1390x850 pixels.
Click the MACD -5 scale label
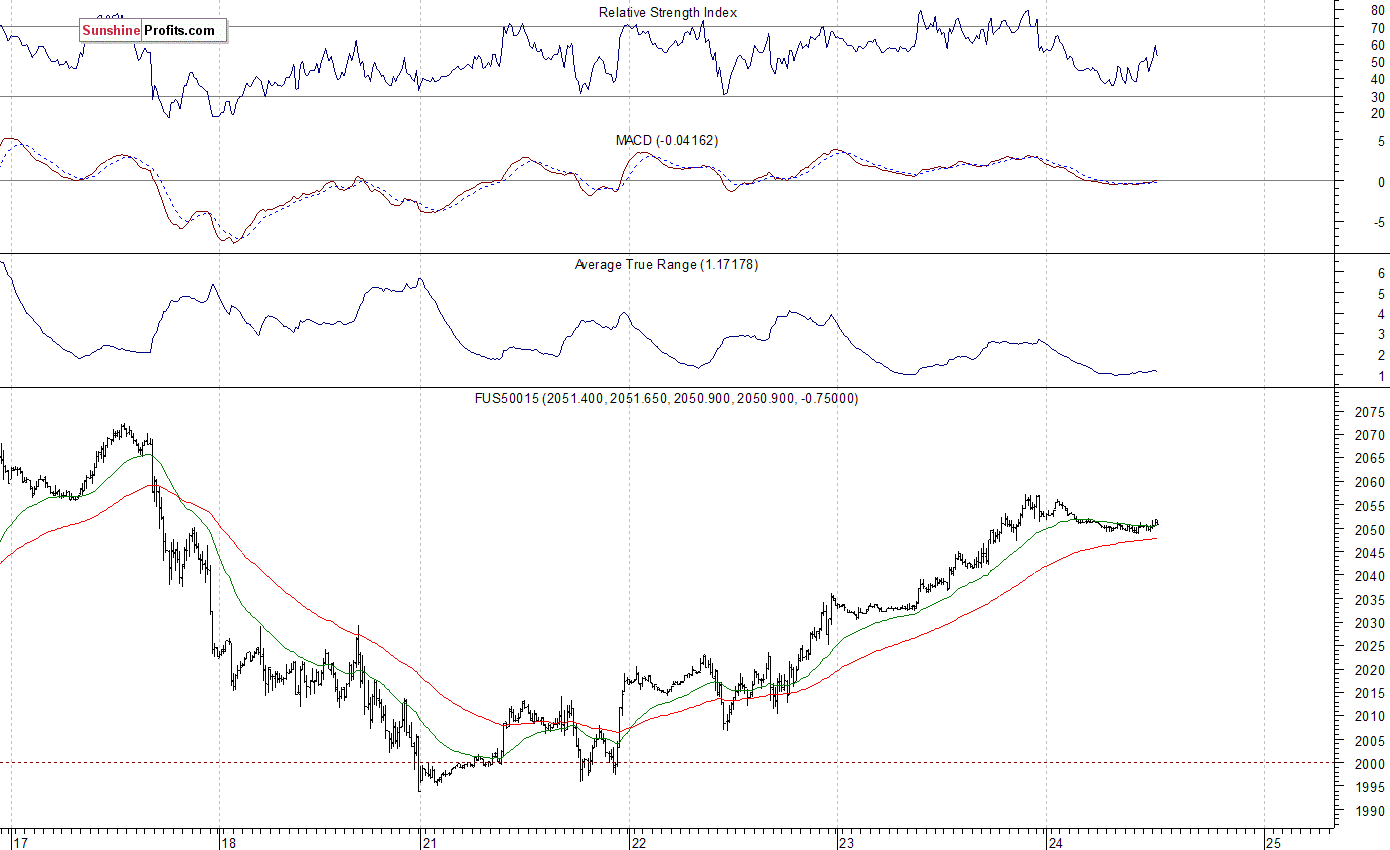coord(1379,223)
